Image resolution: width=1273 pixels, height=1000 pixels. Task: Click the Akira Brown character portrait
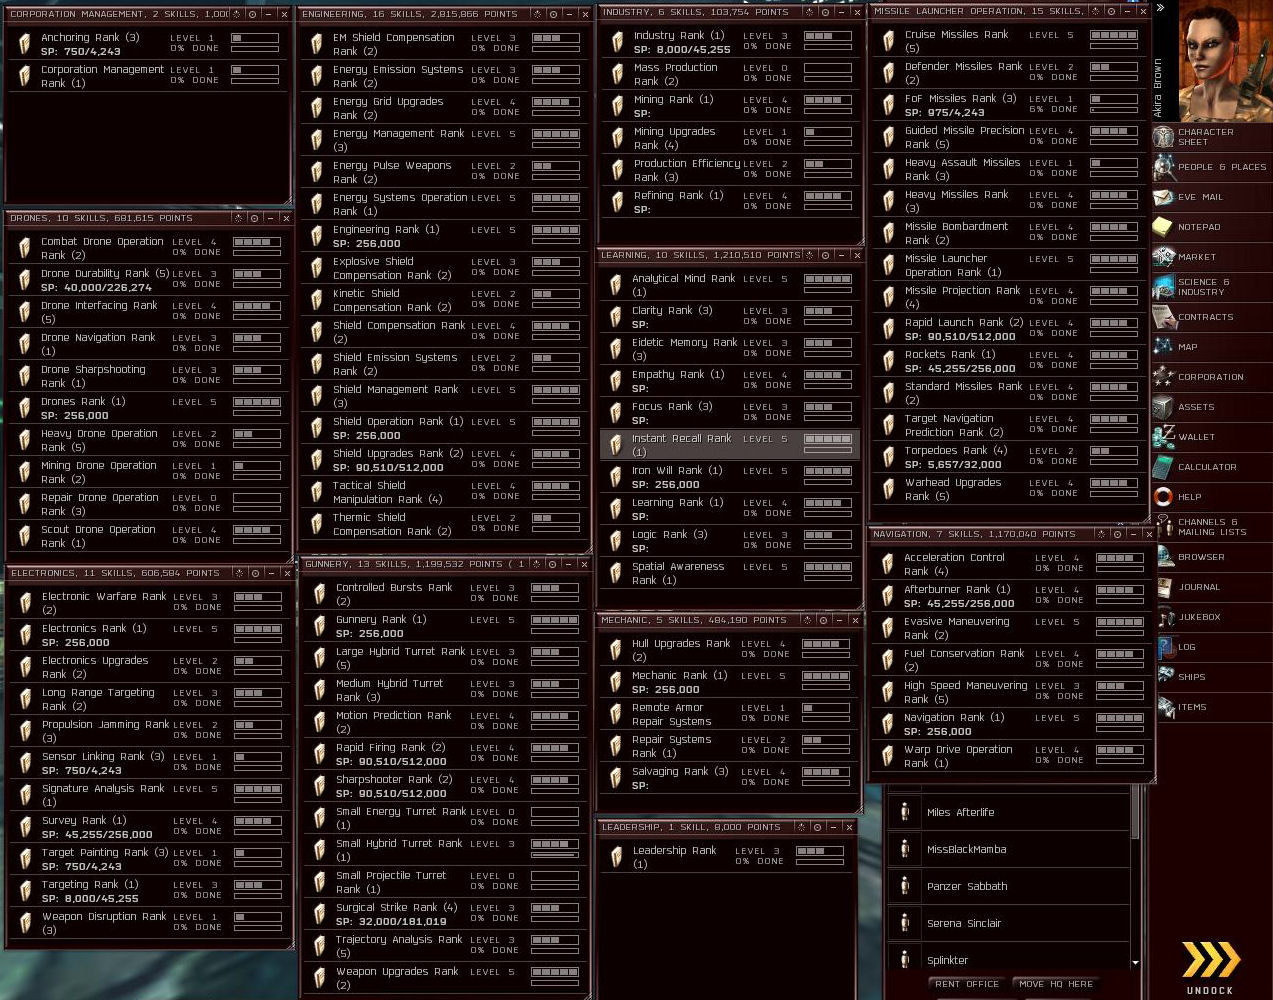[1225, 62]
